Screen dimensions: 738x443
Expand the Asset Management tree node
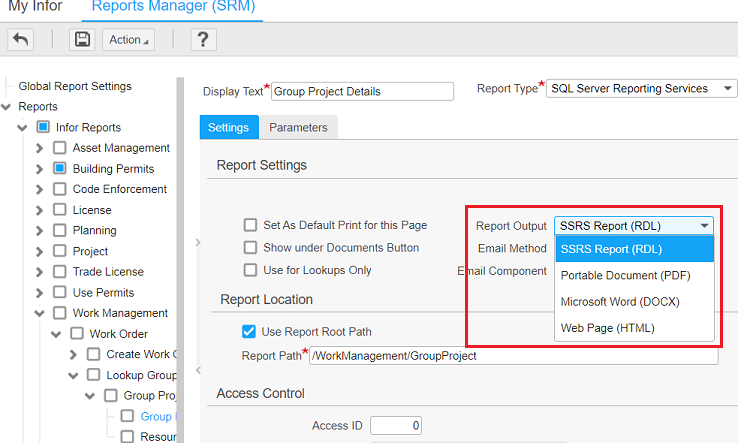click(40, 148)
